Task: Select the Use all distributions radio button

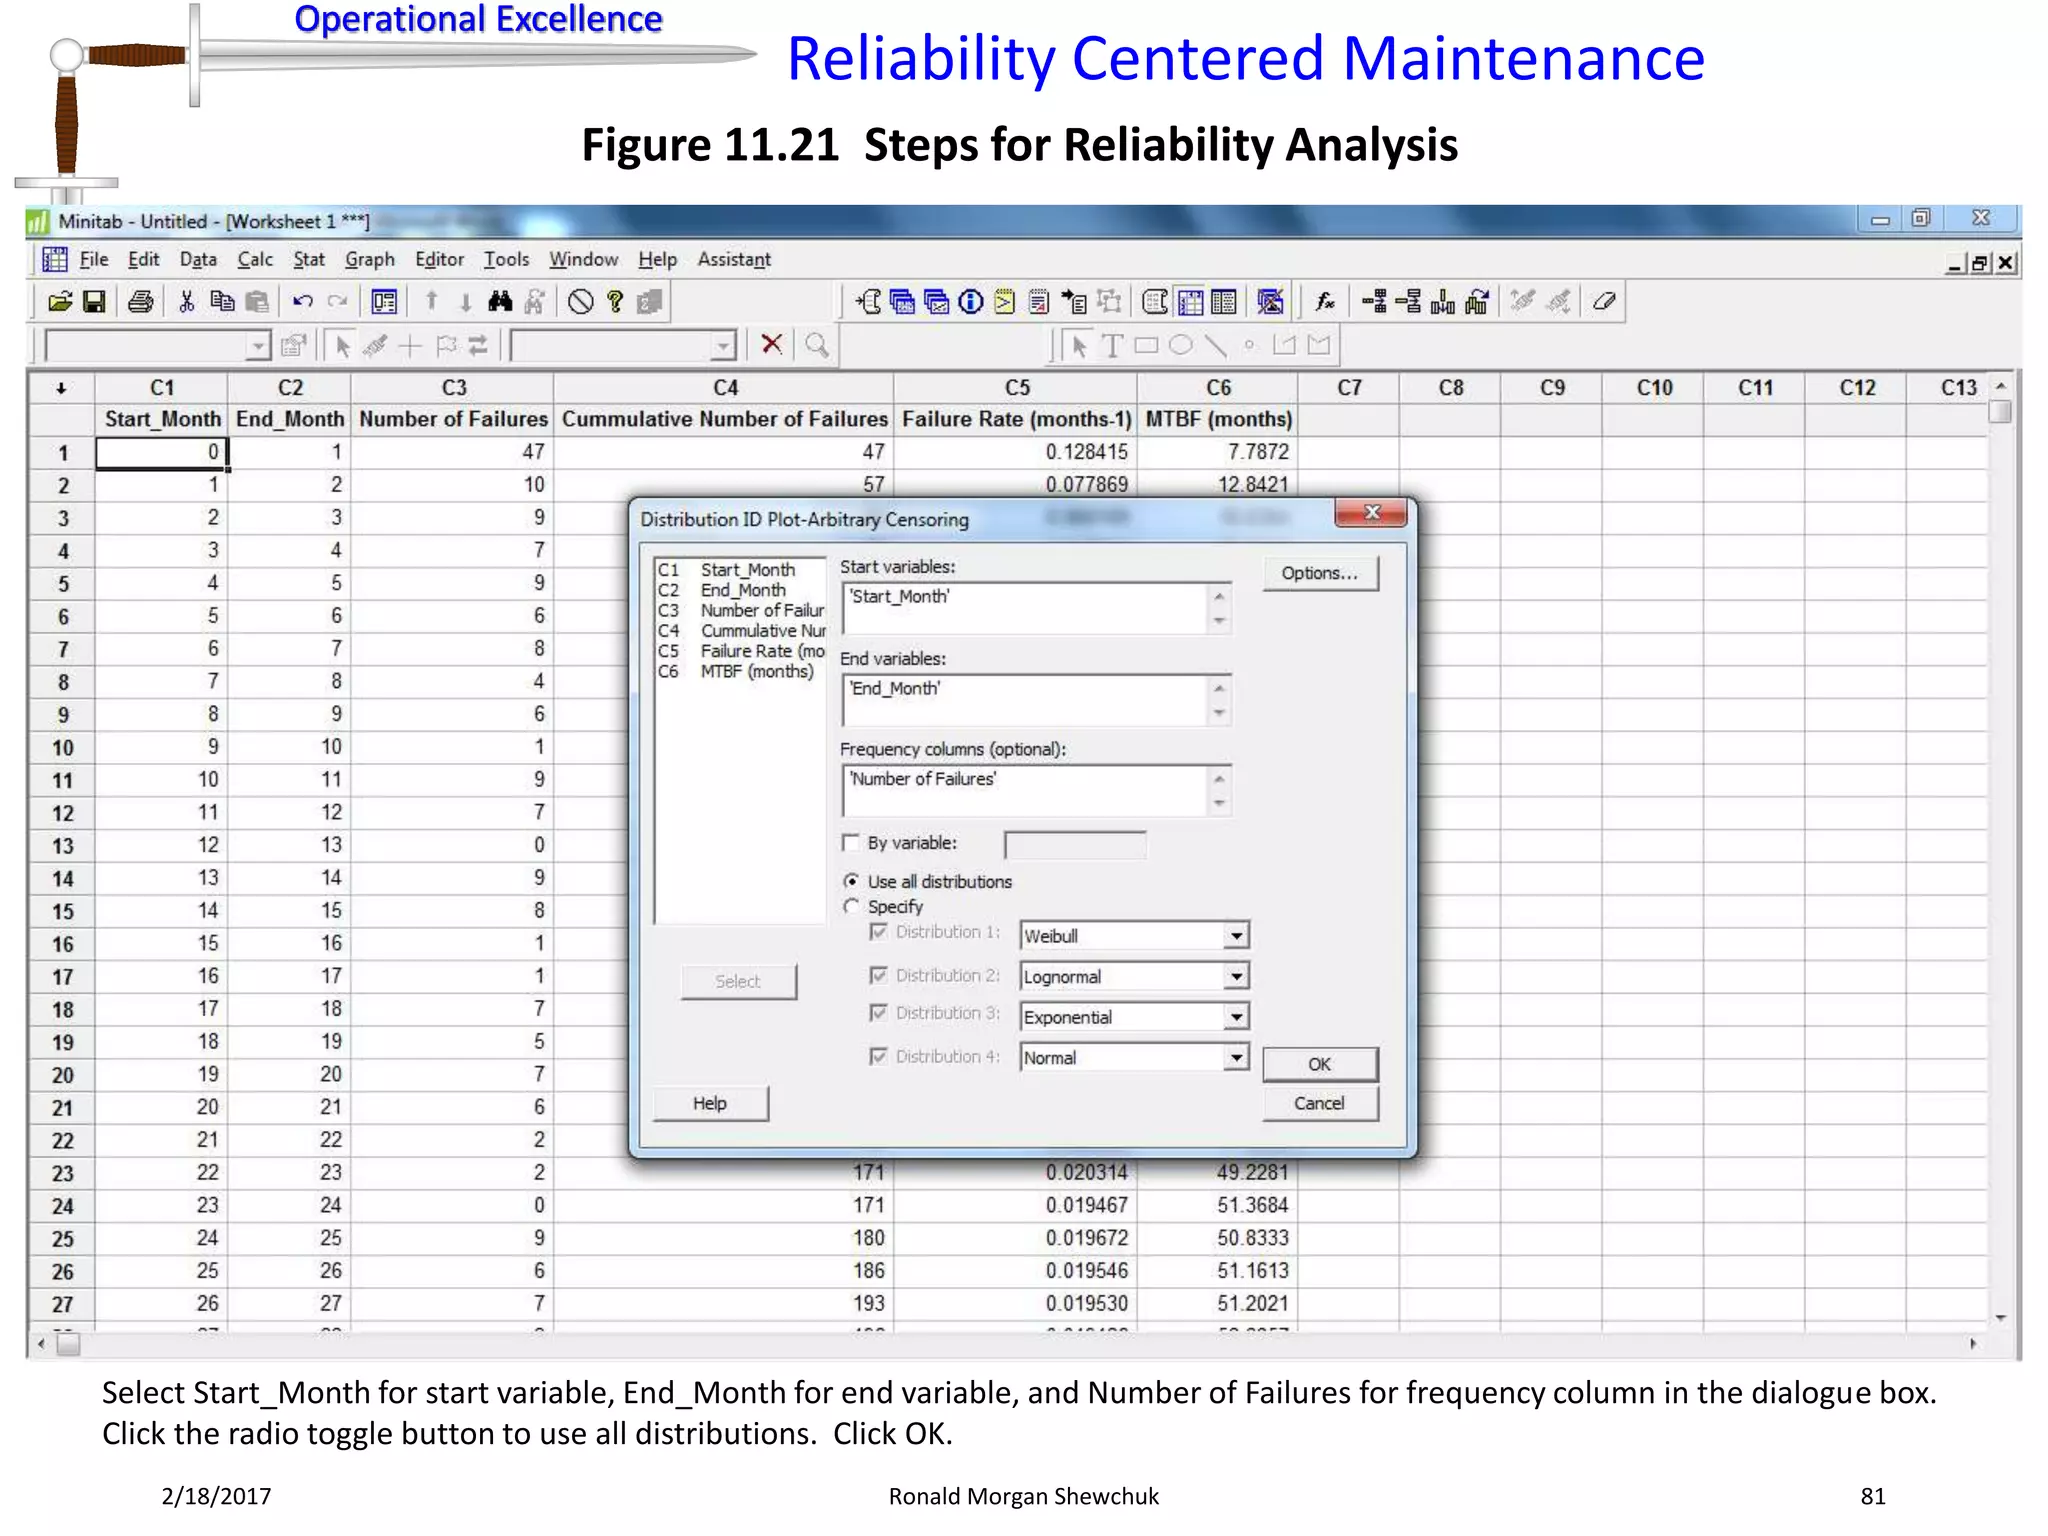Action: click(851, 881)
